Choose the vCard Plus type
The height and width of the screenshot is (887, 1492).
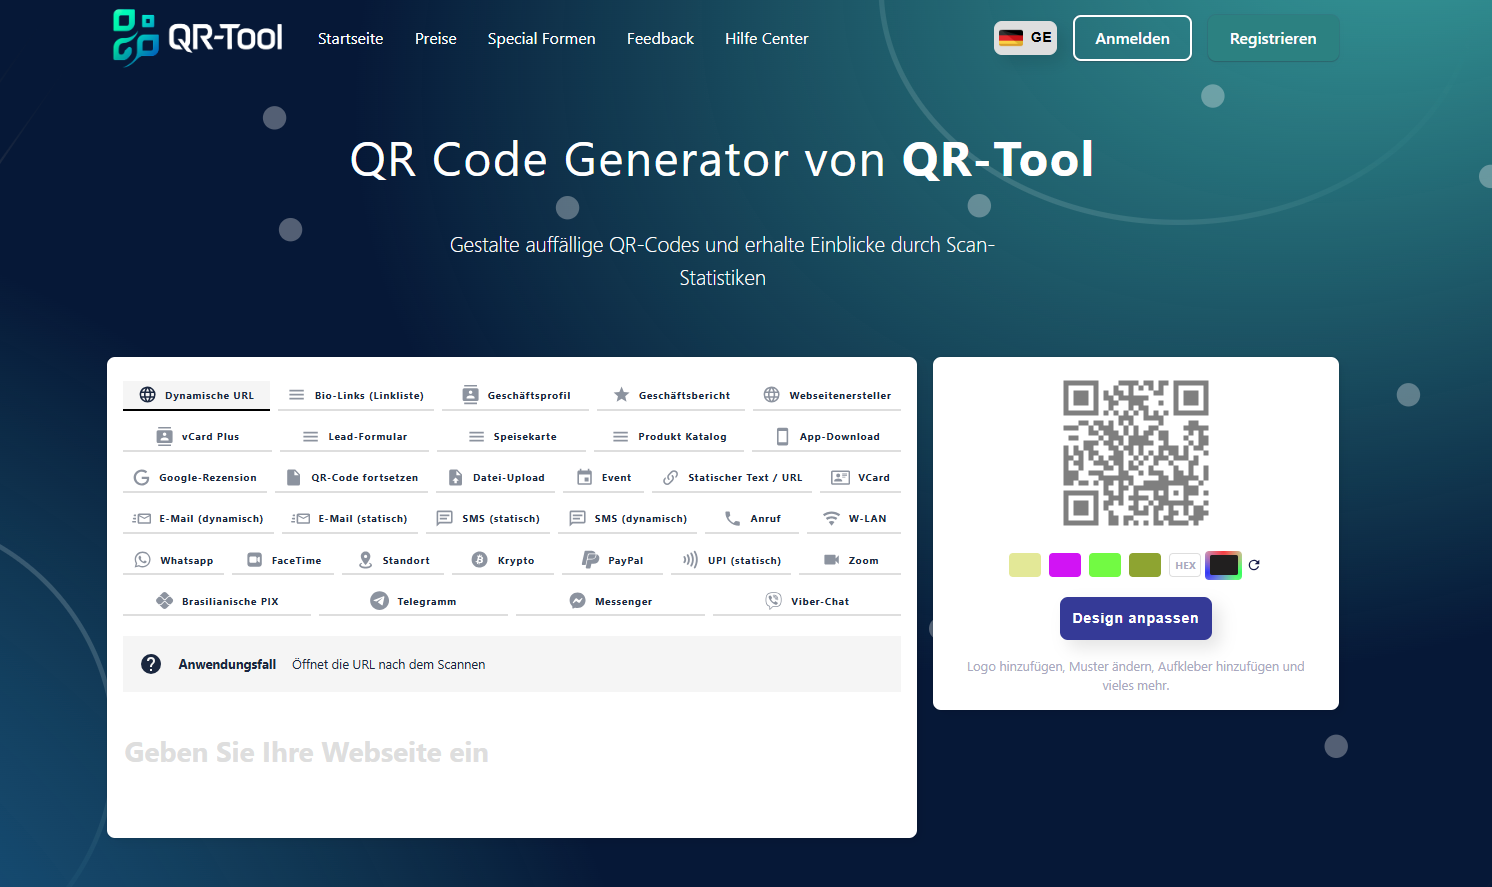click(196, 436)
